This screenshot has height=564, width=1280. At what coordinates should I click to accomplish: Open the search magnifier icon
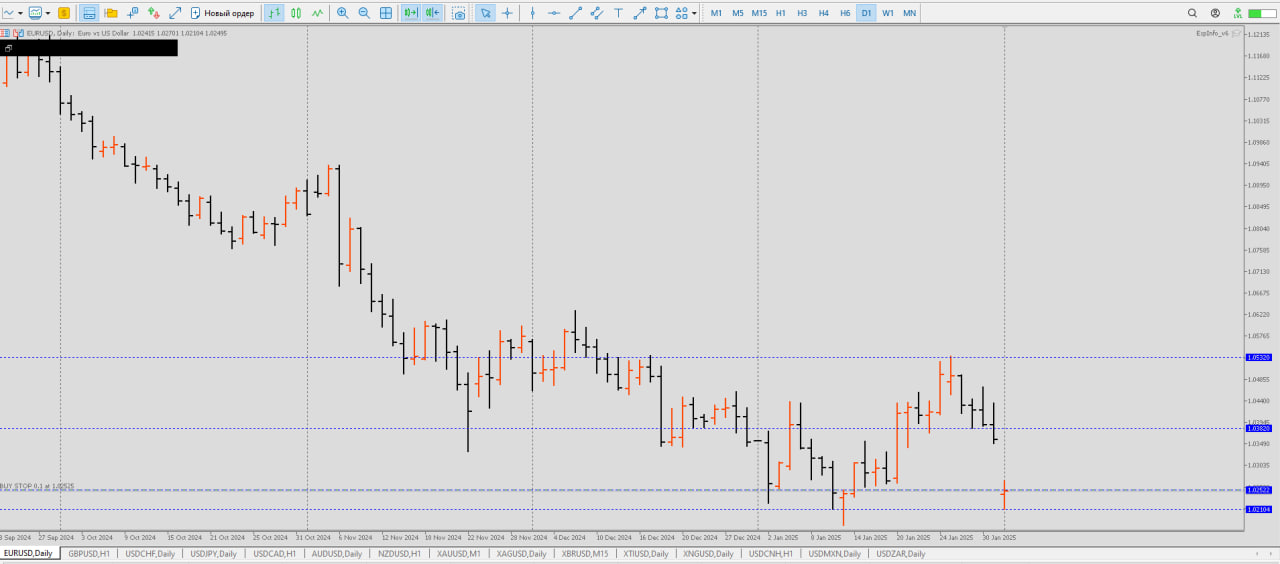click(1192, 13)
